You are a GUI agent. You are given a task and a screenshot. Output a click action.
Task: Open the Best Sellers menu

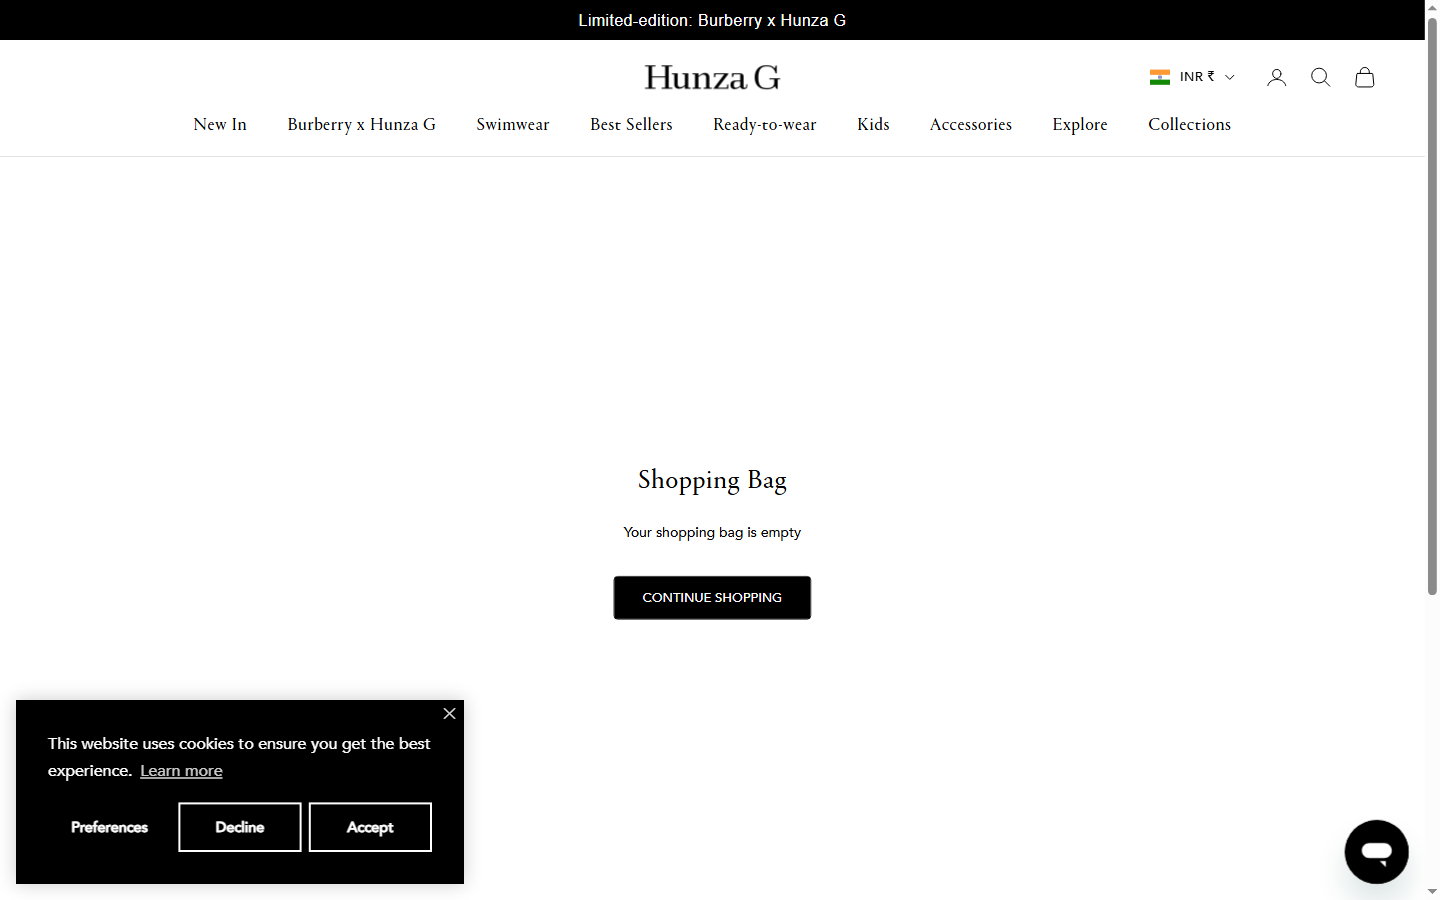click(x=631, y=124)
